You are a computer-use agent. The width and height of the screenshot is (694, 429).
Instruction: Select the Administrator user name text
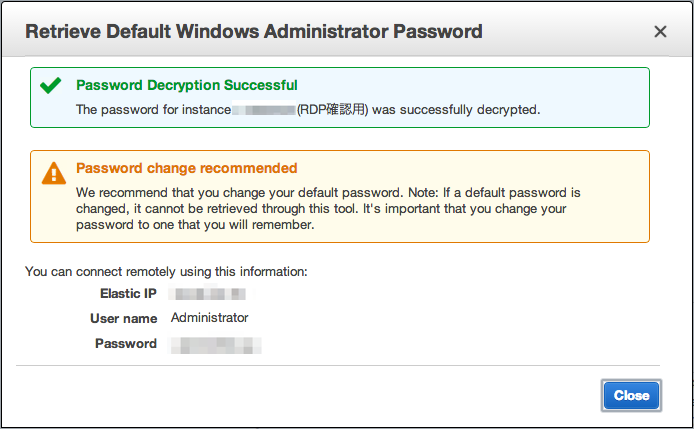[209, 317]
